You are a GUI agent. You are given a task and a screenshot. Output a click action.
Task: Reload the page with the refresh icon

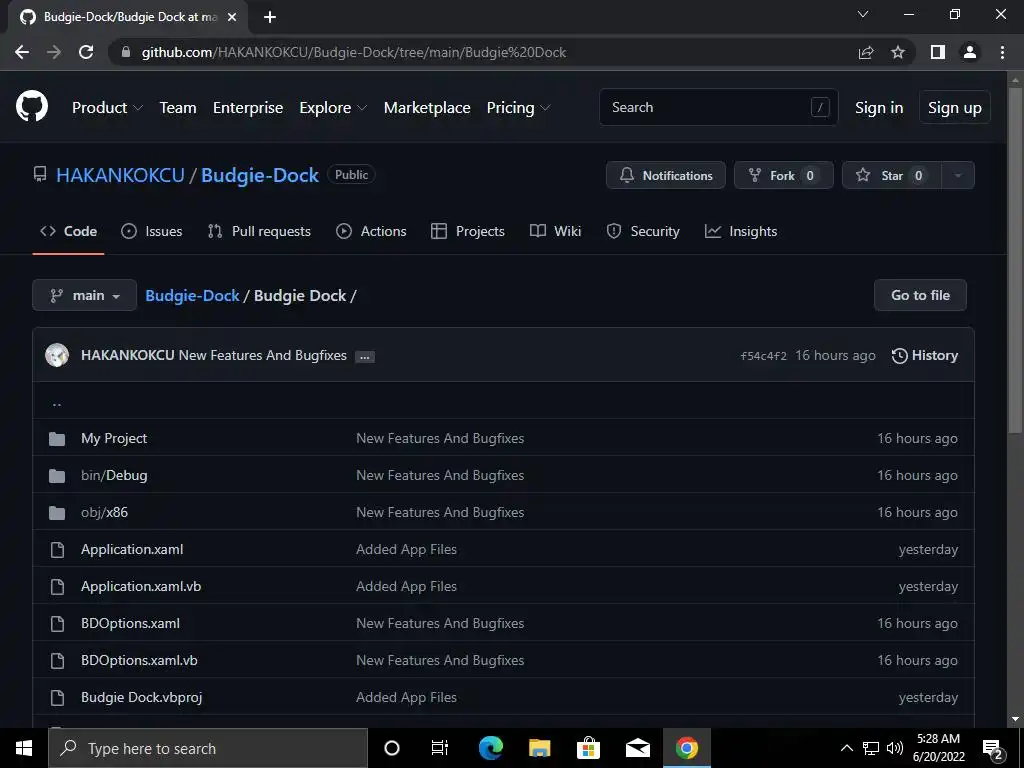(x=86, y=52)
